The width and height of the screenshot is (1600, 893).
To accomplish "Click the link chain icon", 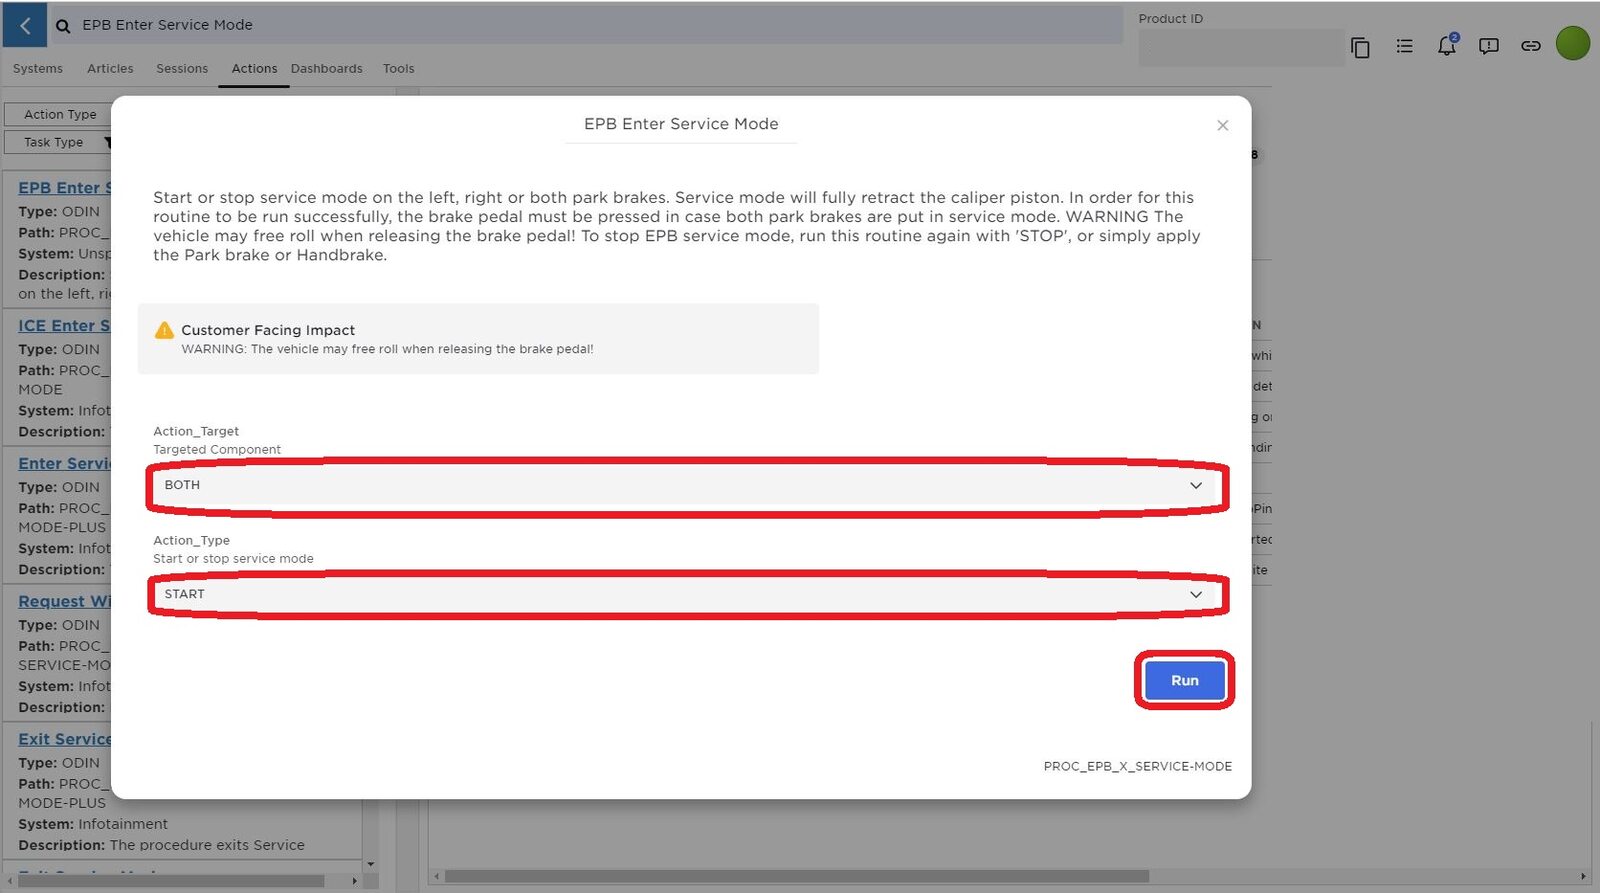I will (x=1530, y=46).
